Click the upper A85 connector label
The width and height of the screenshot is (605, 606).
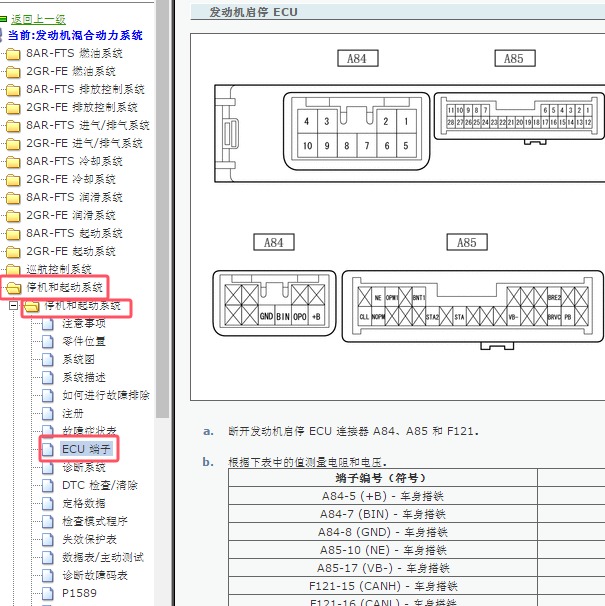coord(515,58)
